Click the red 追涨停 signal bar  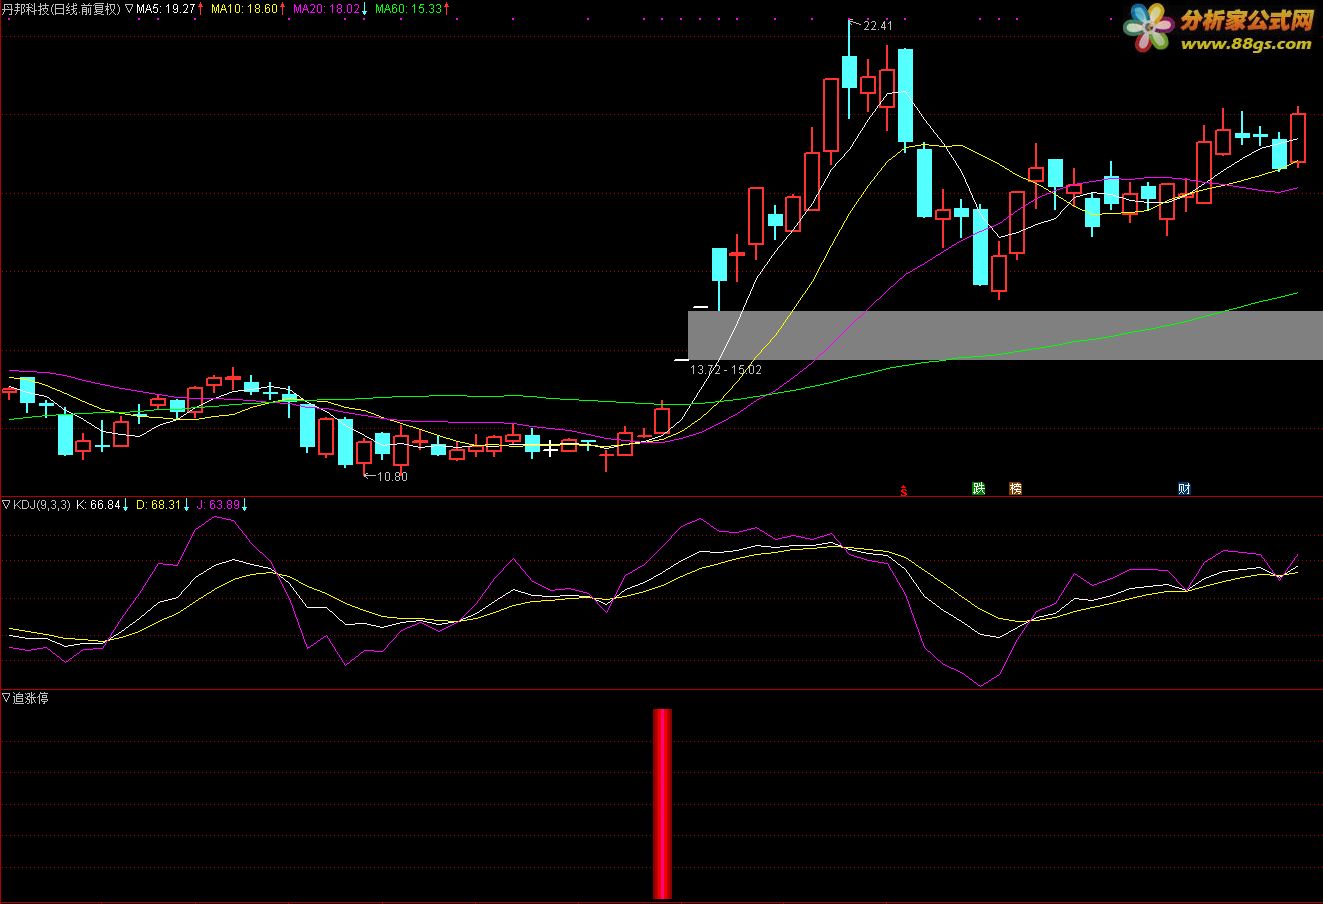pyautogui.click(x=662, y=804)
